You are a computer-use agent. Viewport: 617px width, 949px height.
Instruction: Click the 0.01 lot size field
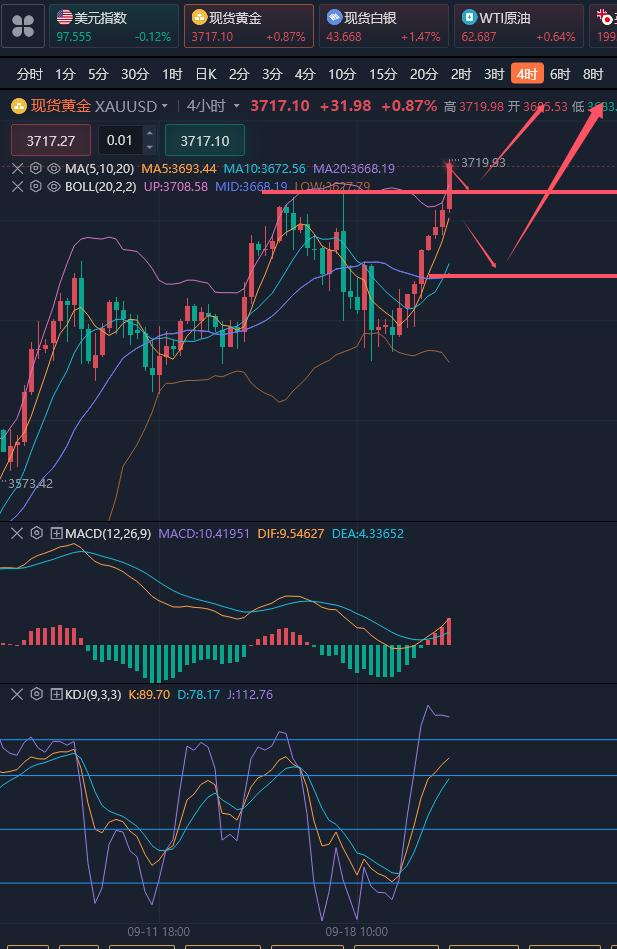coord(120,140)
